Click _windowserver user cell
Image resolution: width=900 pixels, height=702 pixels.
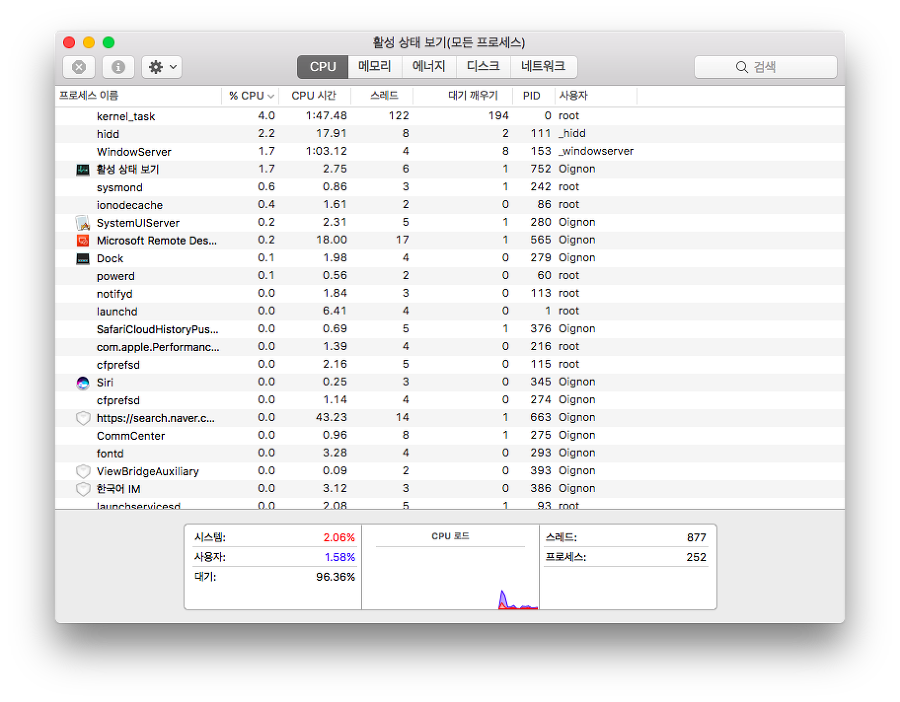tap(596, 152)
